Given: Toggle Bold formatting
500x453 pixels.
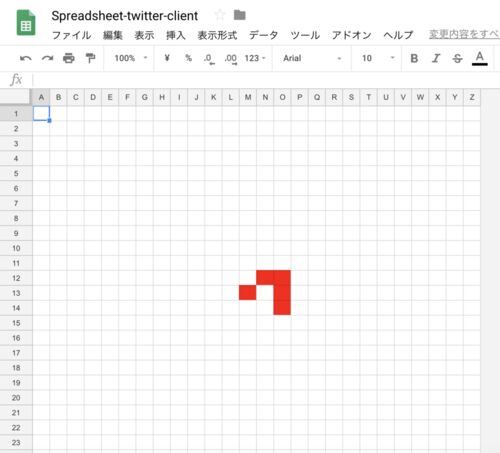Looking at the screenshot, I should tap(414, 58).
